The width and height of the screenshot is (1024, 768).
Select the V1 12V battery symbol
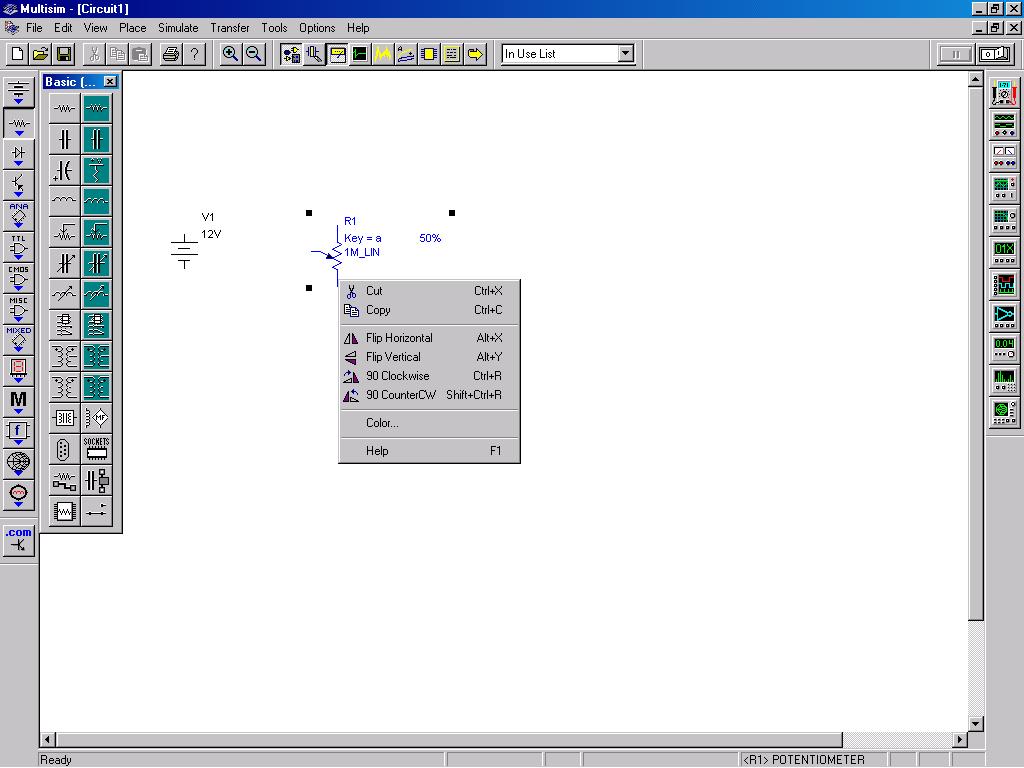point(185,252)
